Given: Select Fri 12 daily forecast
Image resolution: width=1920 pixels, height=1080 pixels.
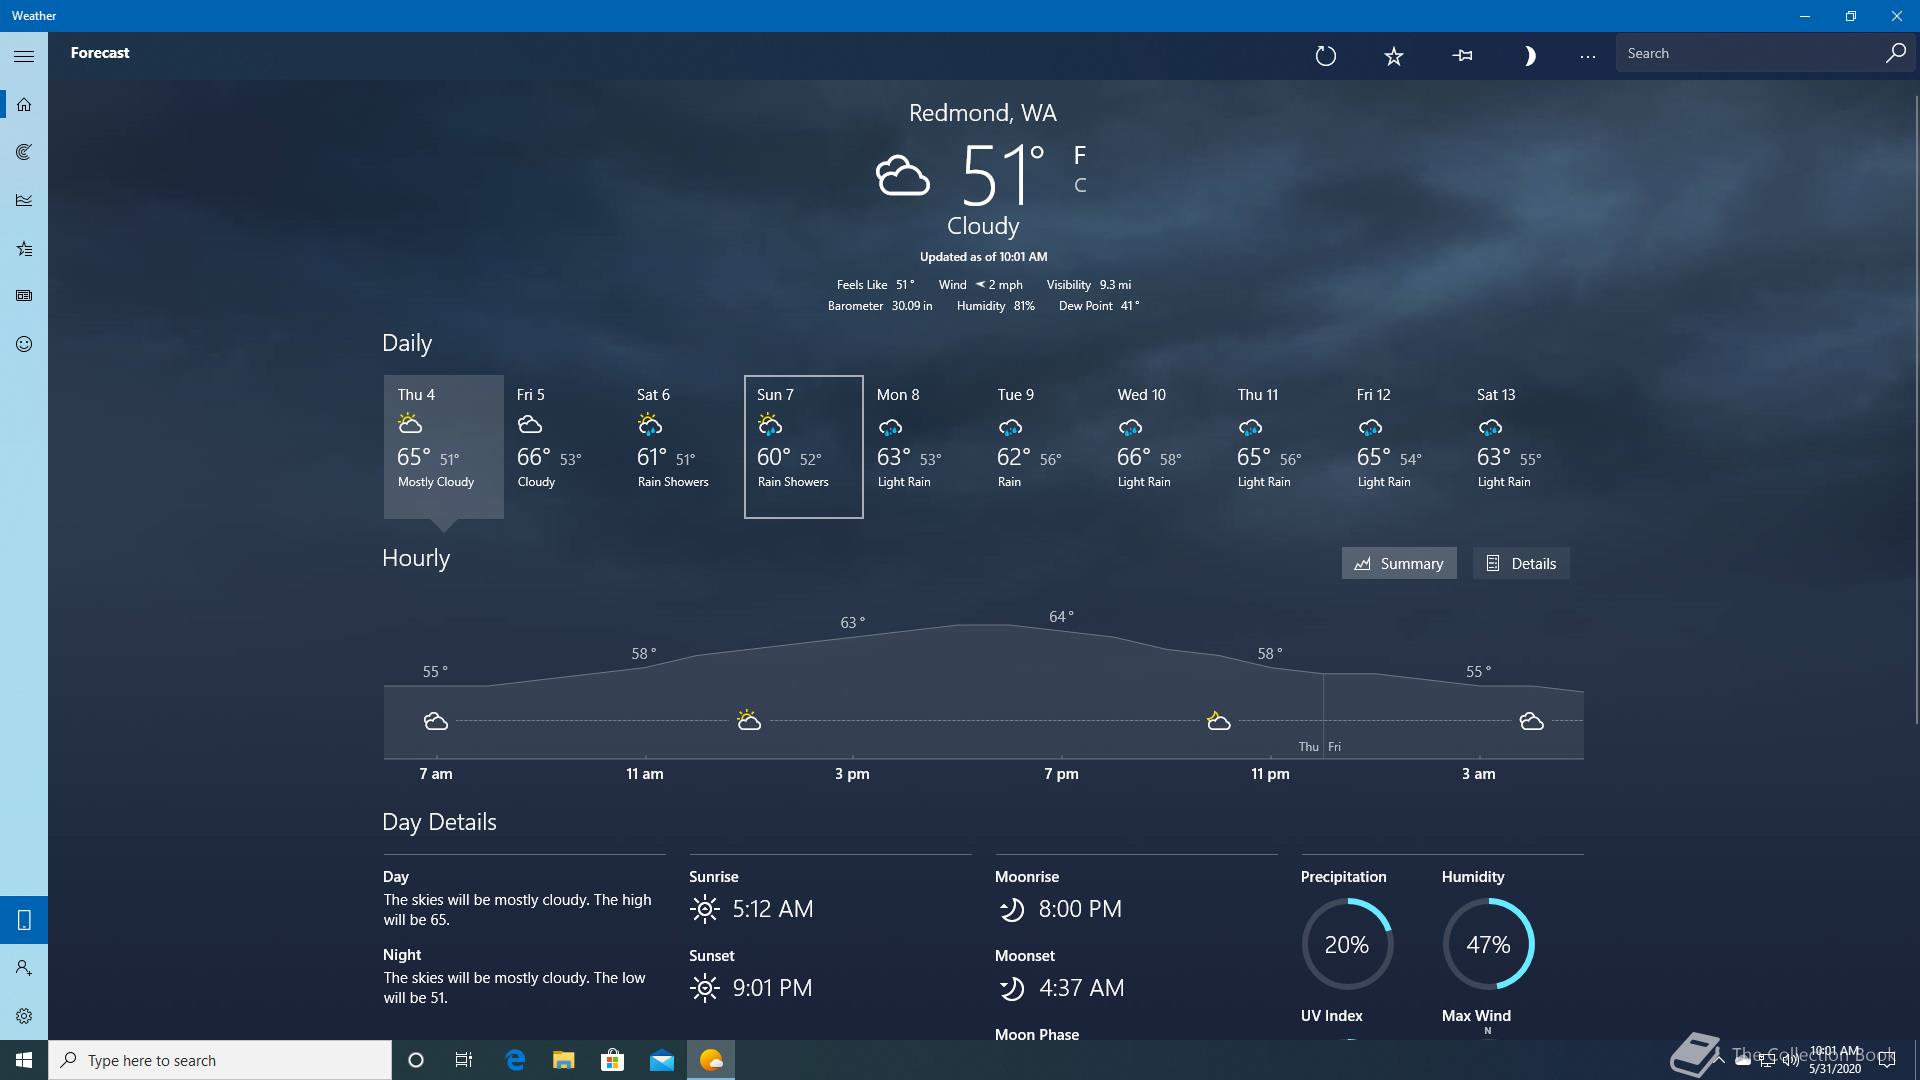Looking at the screenshot, I should point(1404,447).
